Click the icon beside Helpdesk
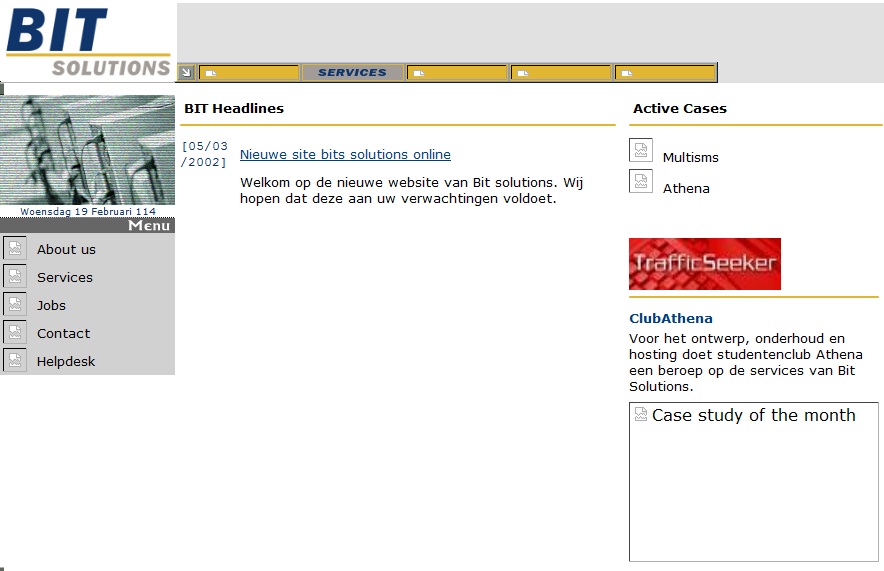884x571 pixels. [x=15, y=360]
